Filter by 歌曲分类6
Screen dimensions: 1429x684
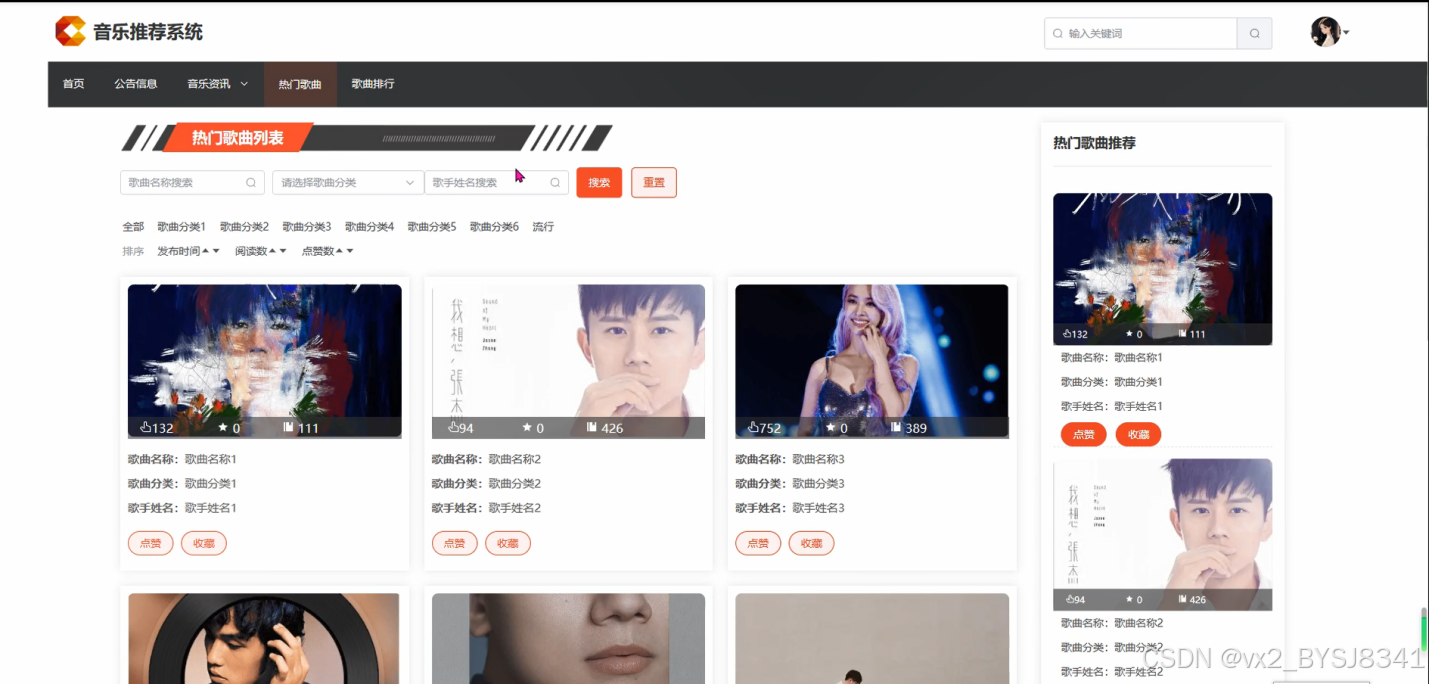coord(494,227)
